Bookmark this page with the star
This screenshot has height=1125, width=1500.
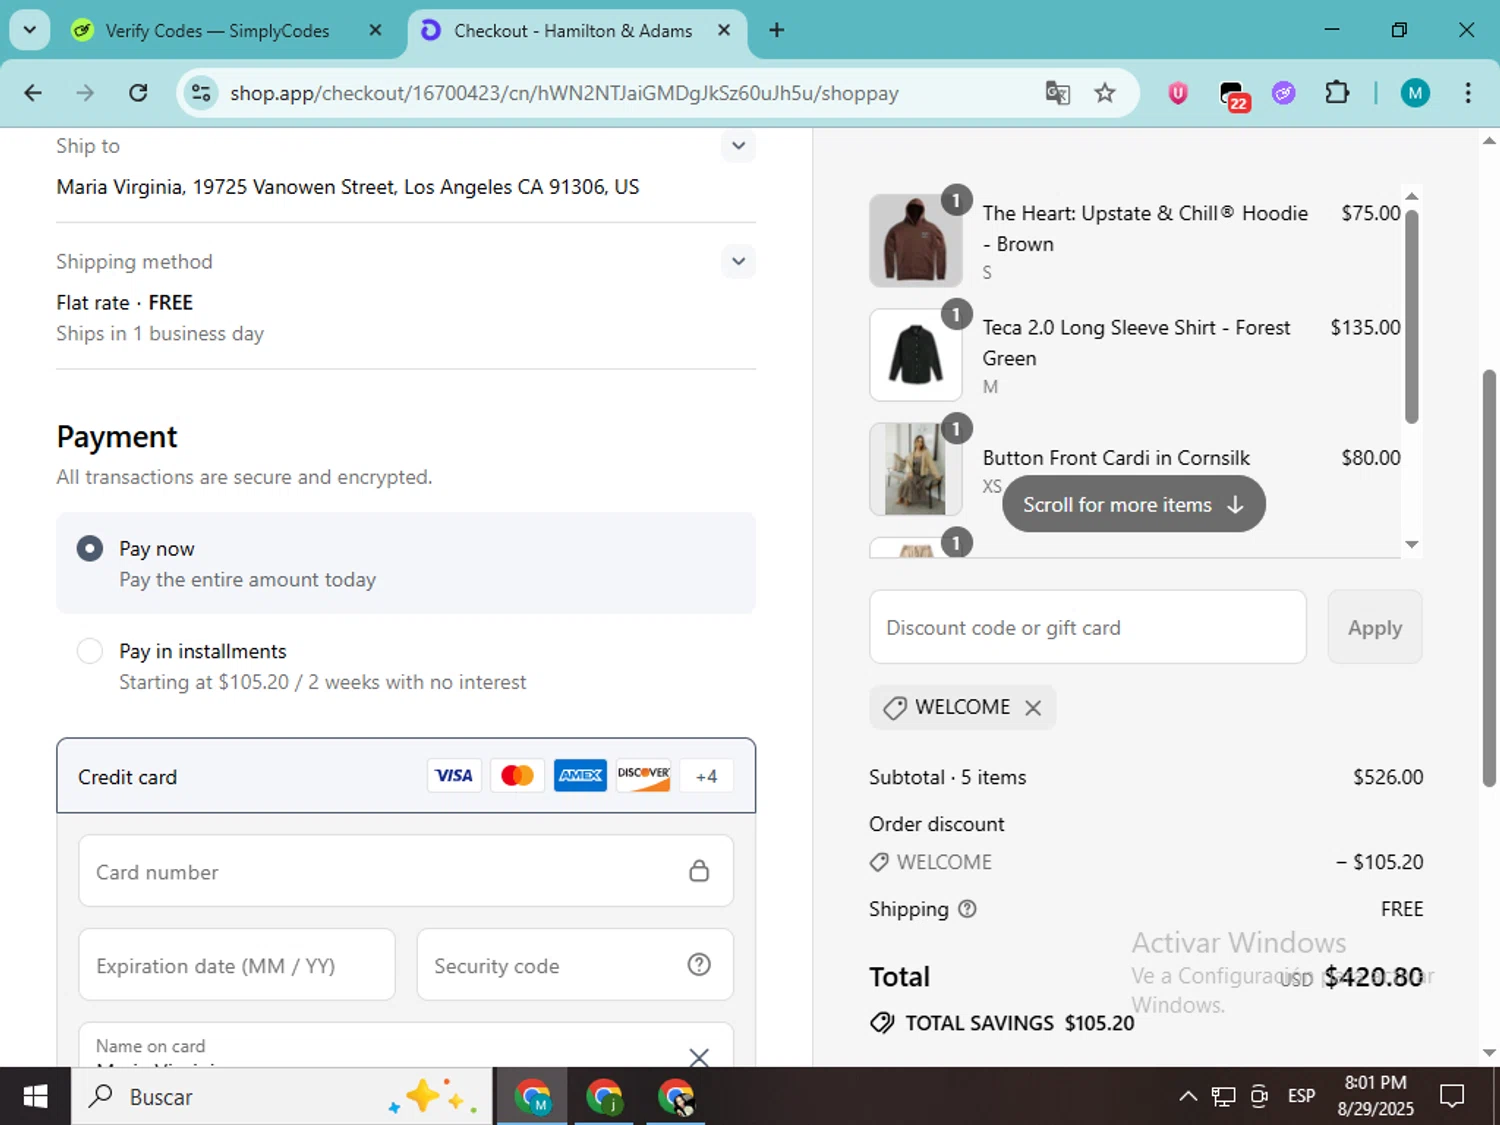pos(1105,93)
